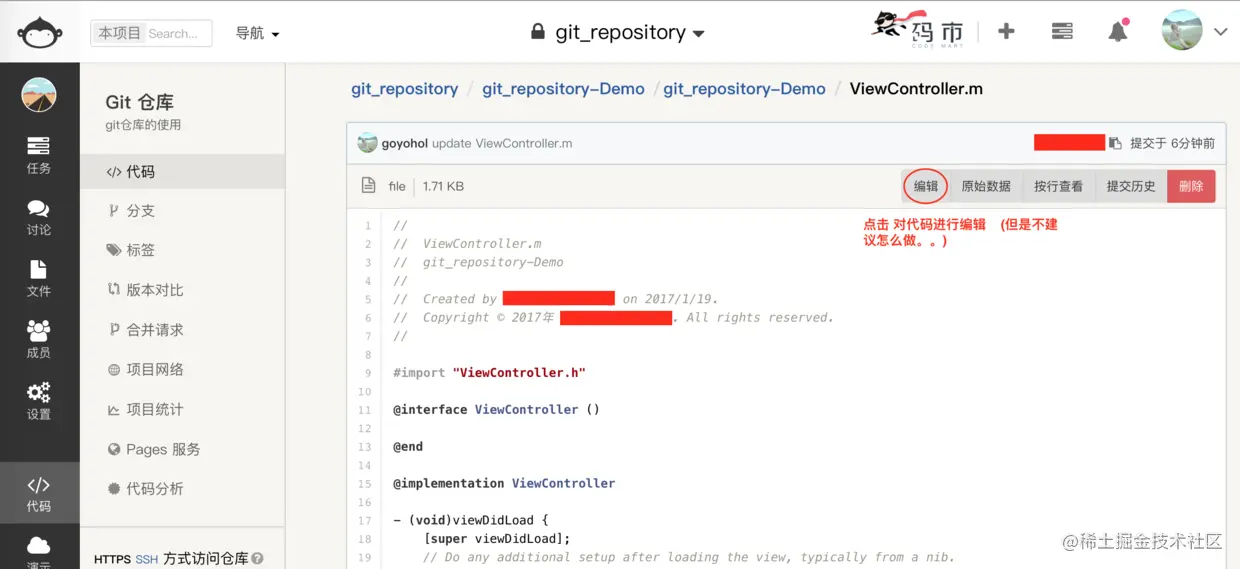Open 原始数据 raw view
Image resolution: width=1240 pixels, height=569 pixels.
(x=986, y=186)
